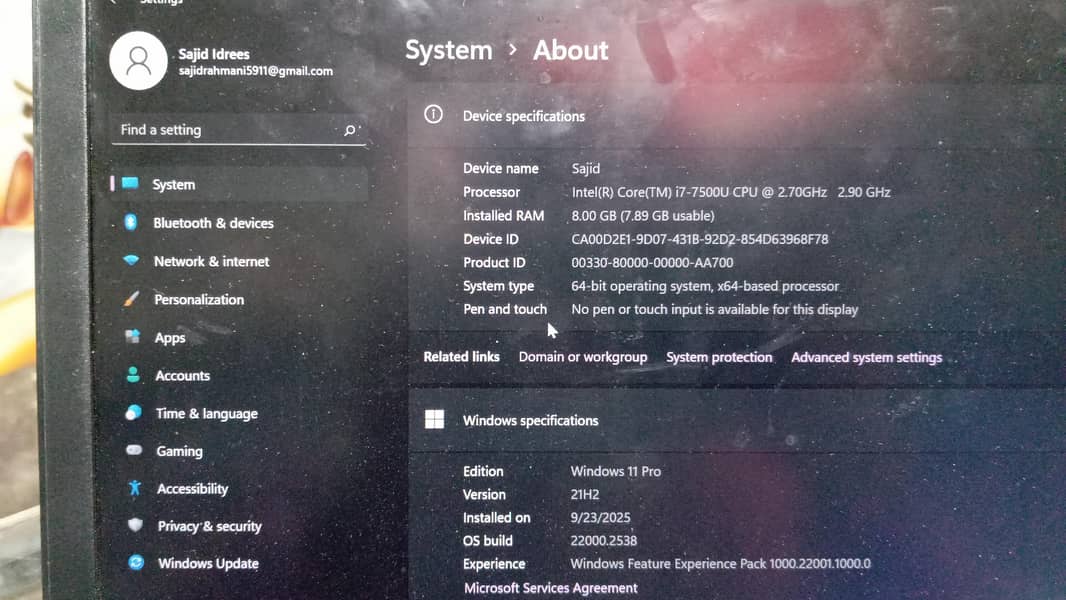1066x600 pixels.
Task: Open the Microsoft Services Agreement link
Action: 550,588
